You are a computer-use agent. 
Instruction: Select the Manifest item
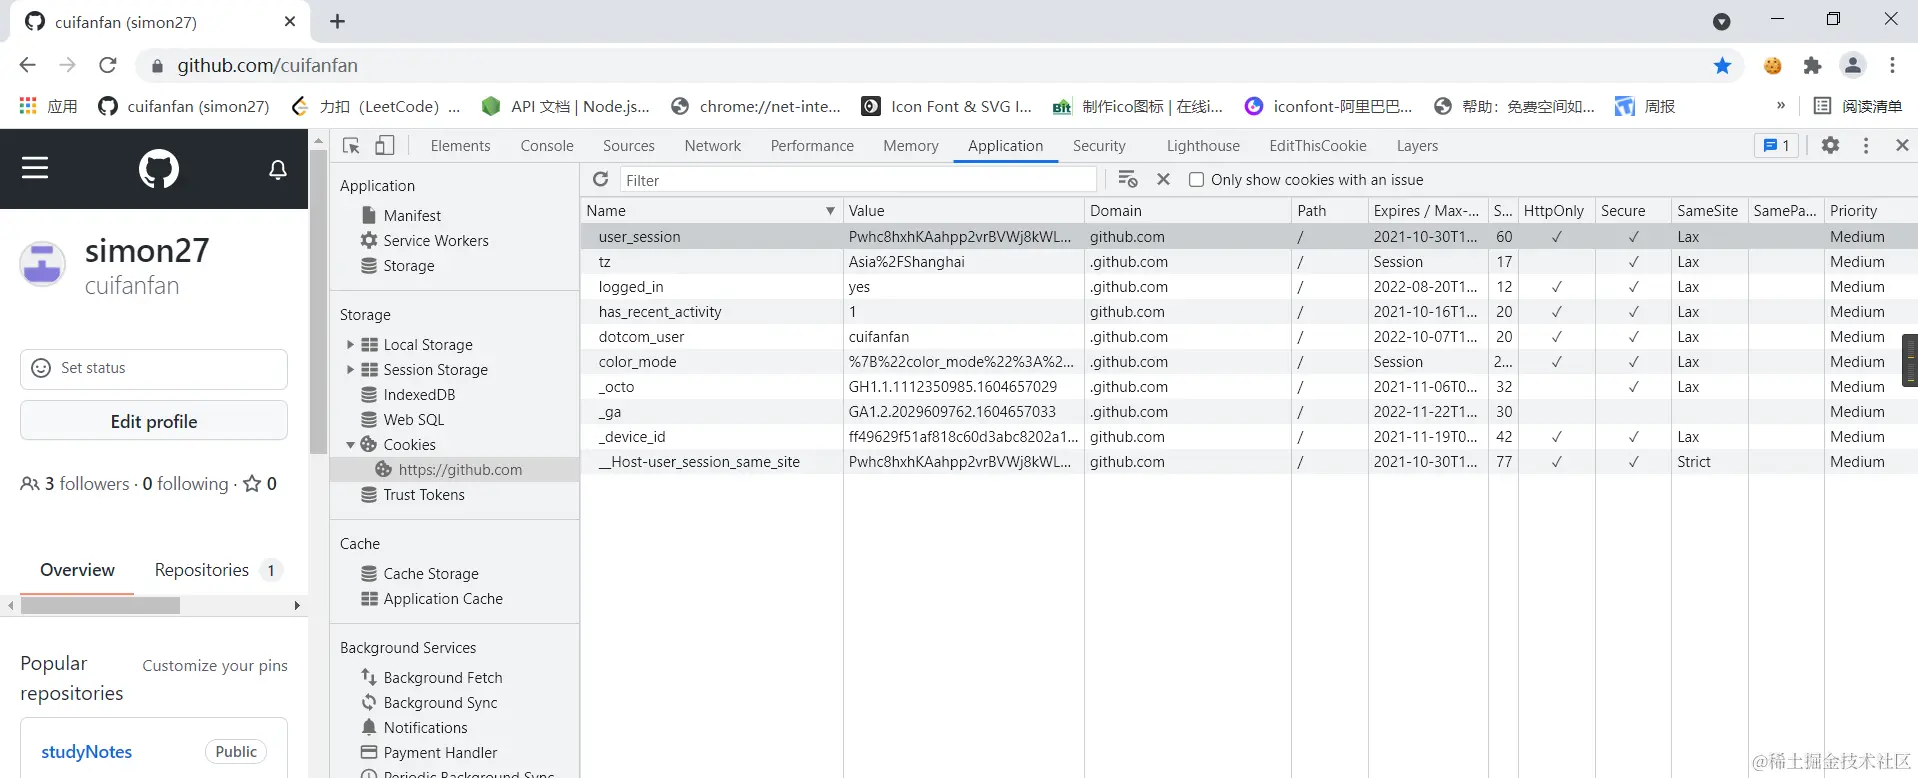pyautogui.click(x=412, y=216)
